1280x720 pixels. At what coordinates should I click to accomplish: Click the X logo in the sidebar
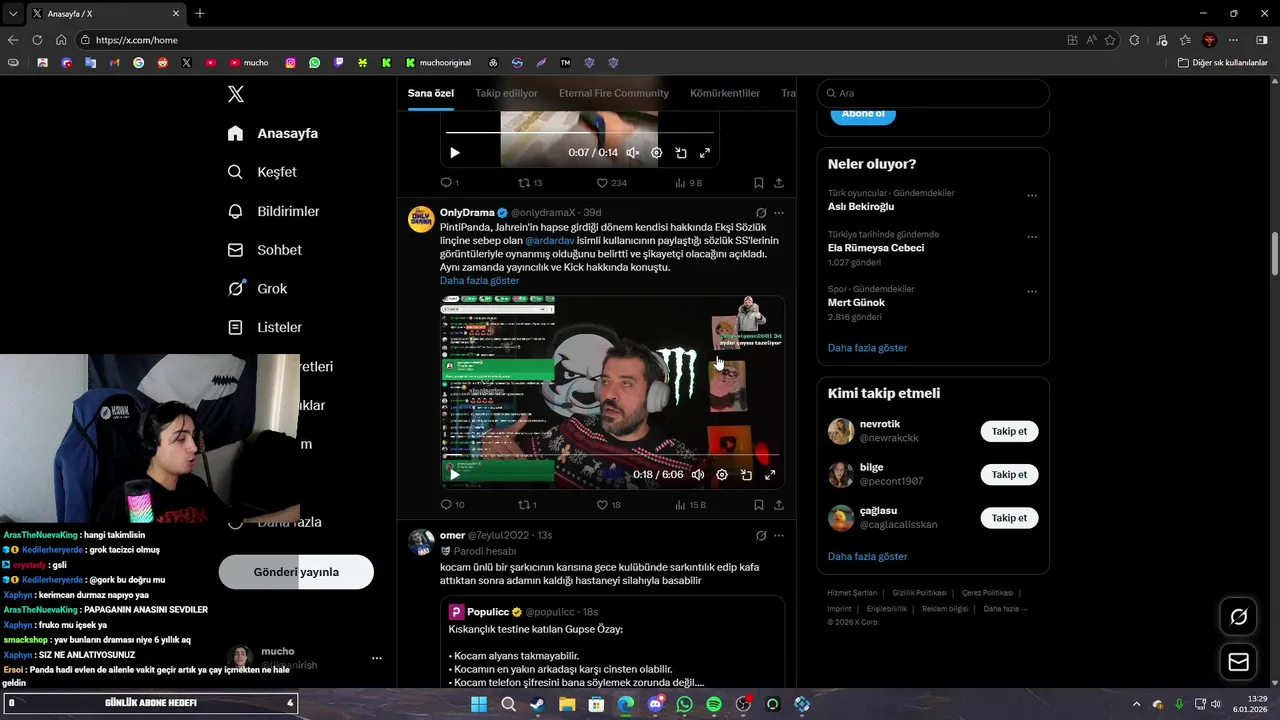click(x=235, y=94)
